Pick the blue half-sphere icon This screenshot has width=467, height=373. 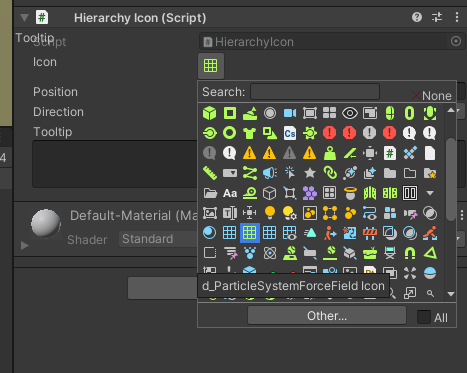tap(430, 273)
